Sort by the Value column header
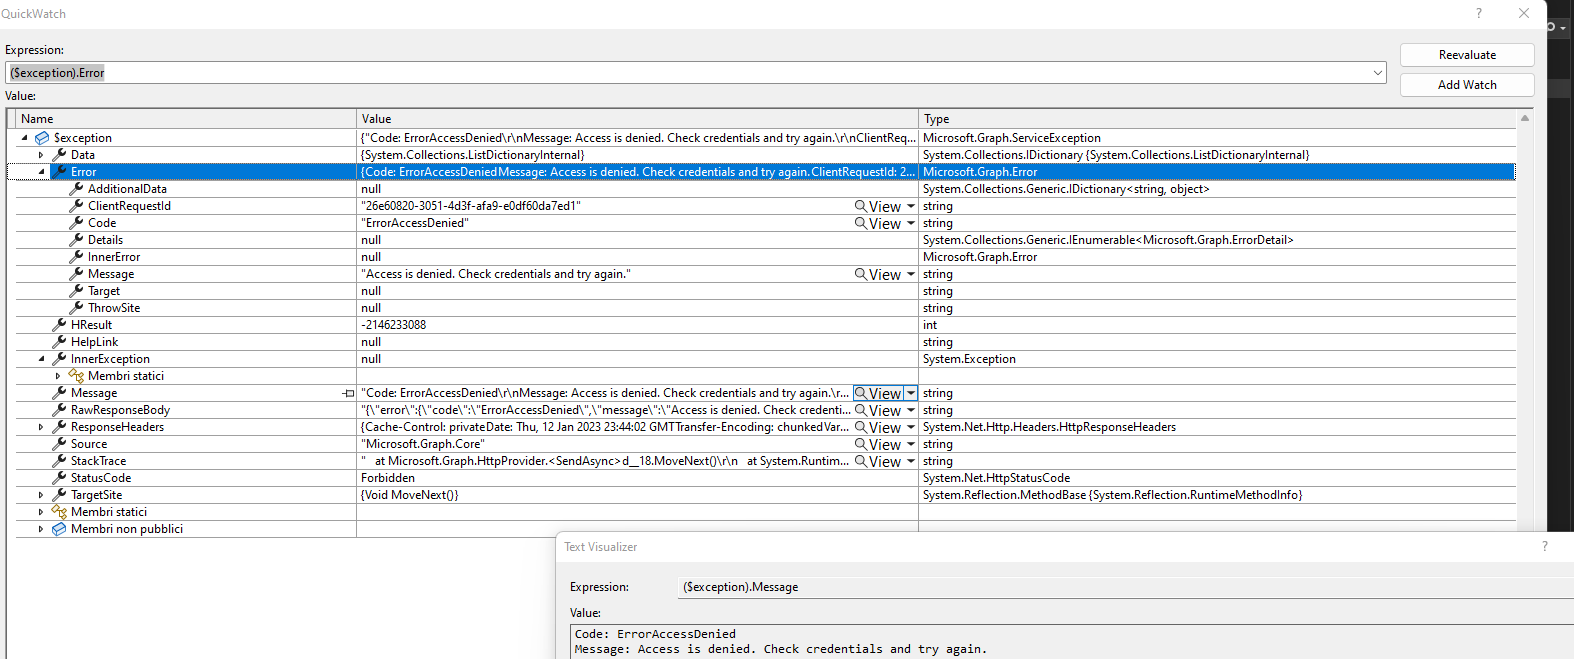 (x=637, y=119)
